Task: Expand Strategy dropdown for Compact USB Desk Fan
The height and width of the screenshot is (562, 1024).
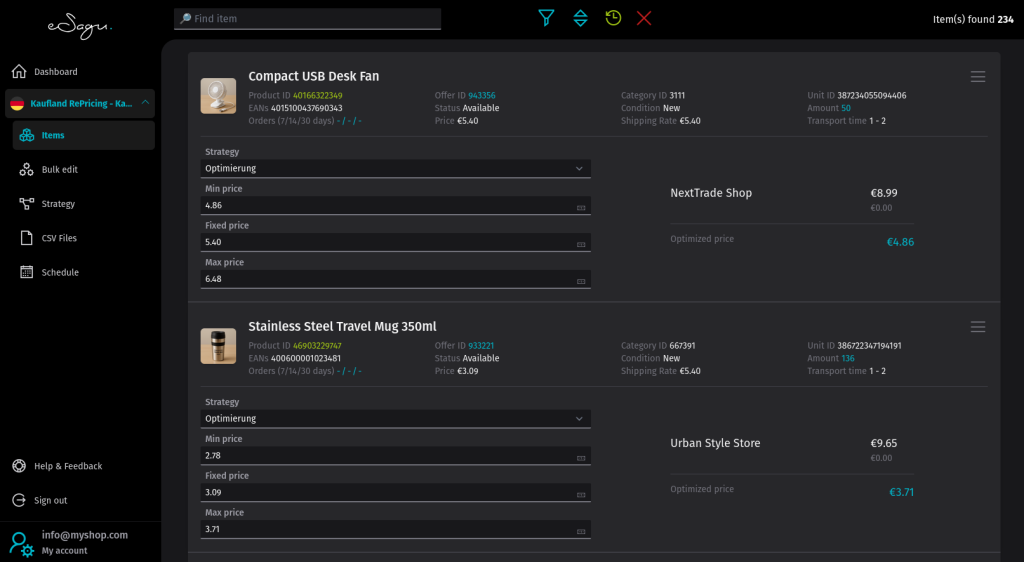Action: click(579, 169)
